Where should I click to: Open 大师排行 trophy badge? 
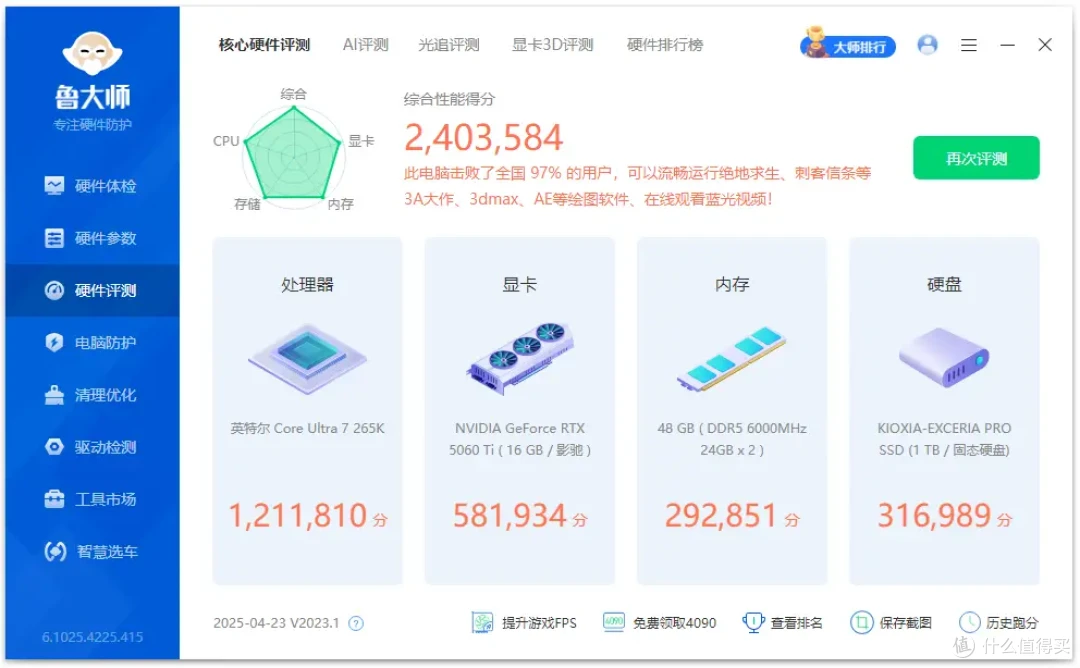pyautogui.click(x=848, y=45)
